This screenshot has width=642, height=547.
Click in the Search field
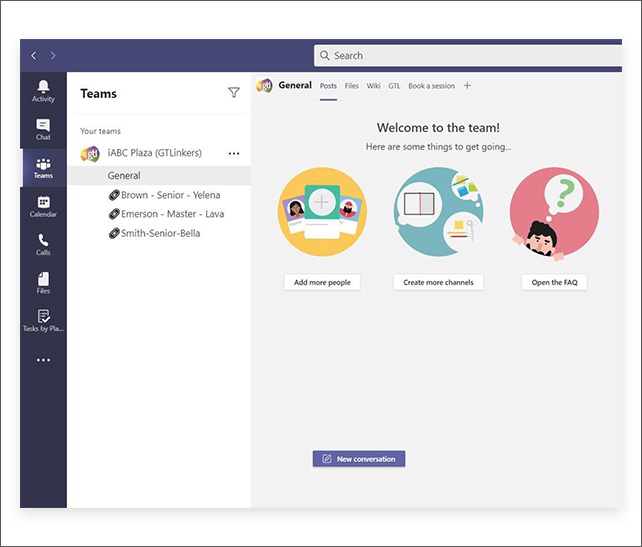click(470, 56)
